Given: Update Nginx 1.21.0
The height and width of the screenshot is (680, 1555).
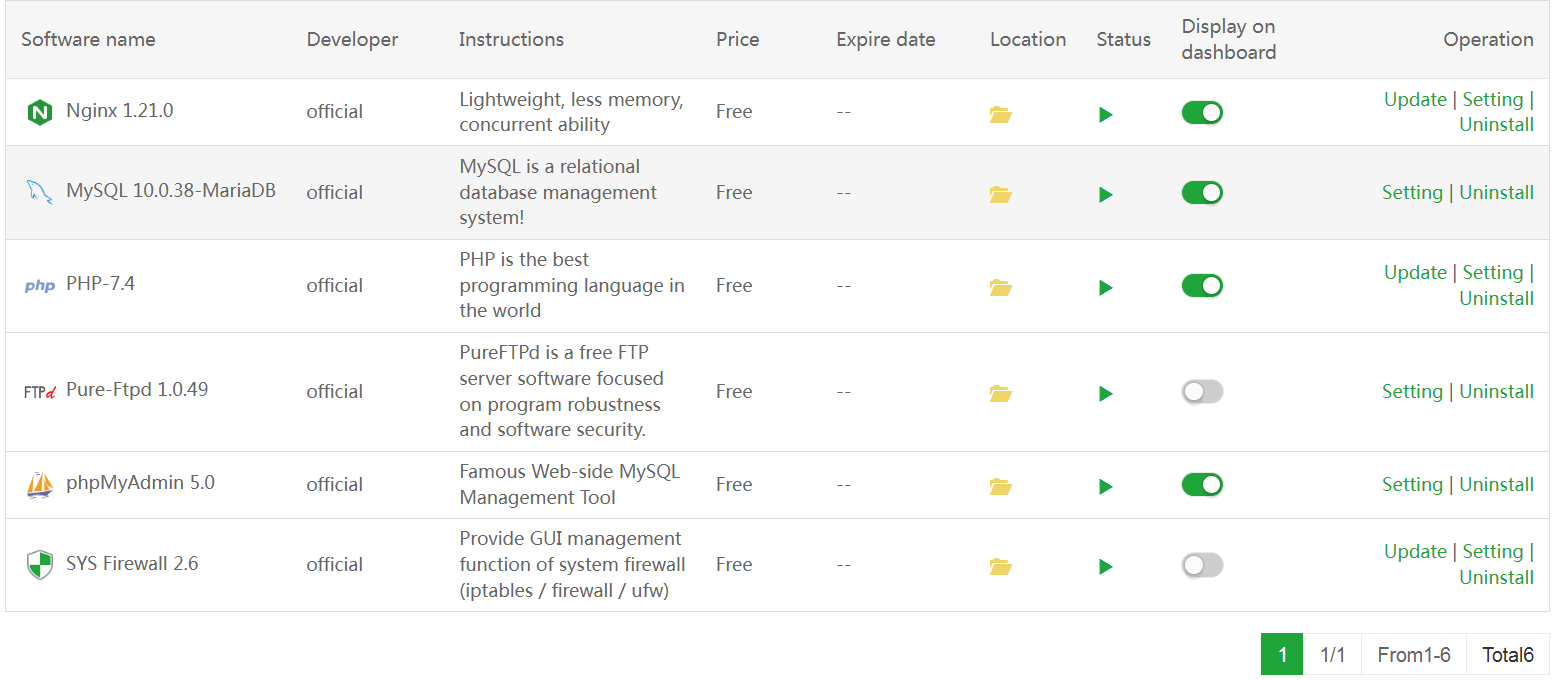Looking at the screenshot, I should coord(1414,99).
